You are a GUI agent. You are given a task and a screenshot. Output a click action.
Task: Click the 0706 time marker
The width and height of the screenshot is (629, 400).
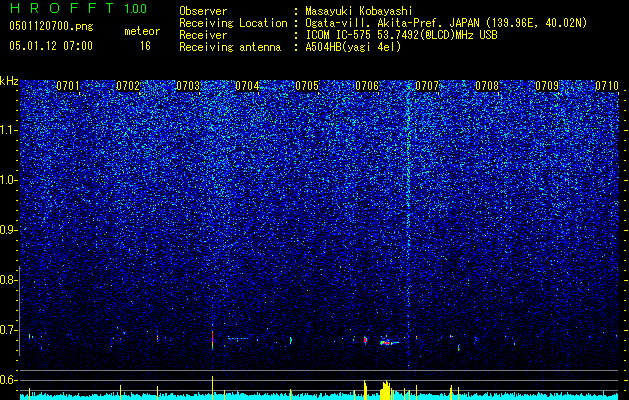(367, 86)
